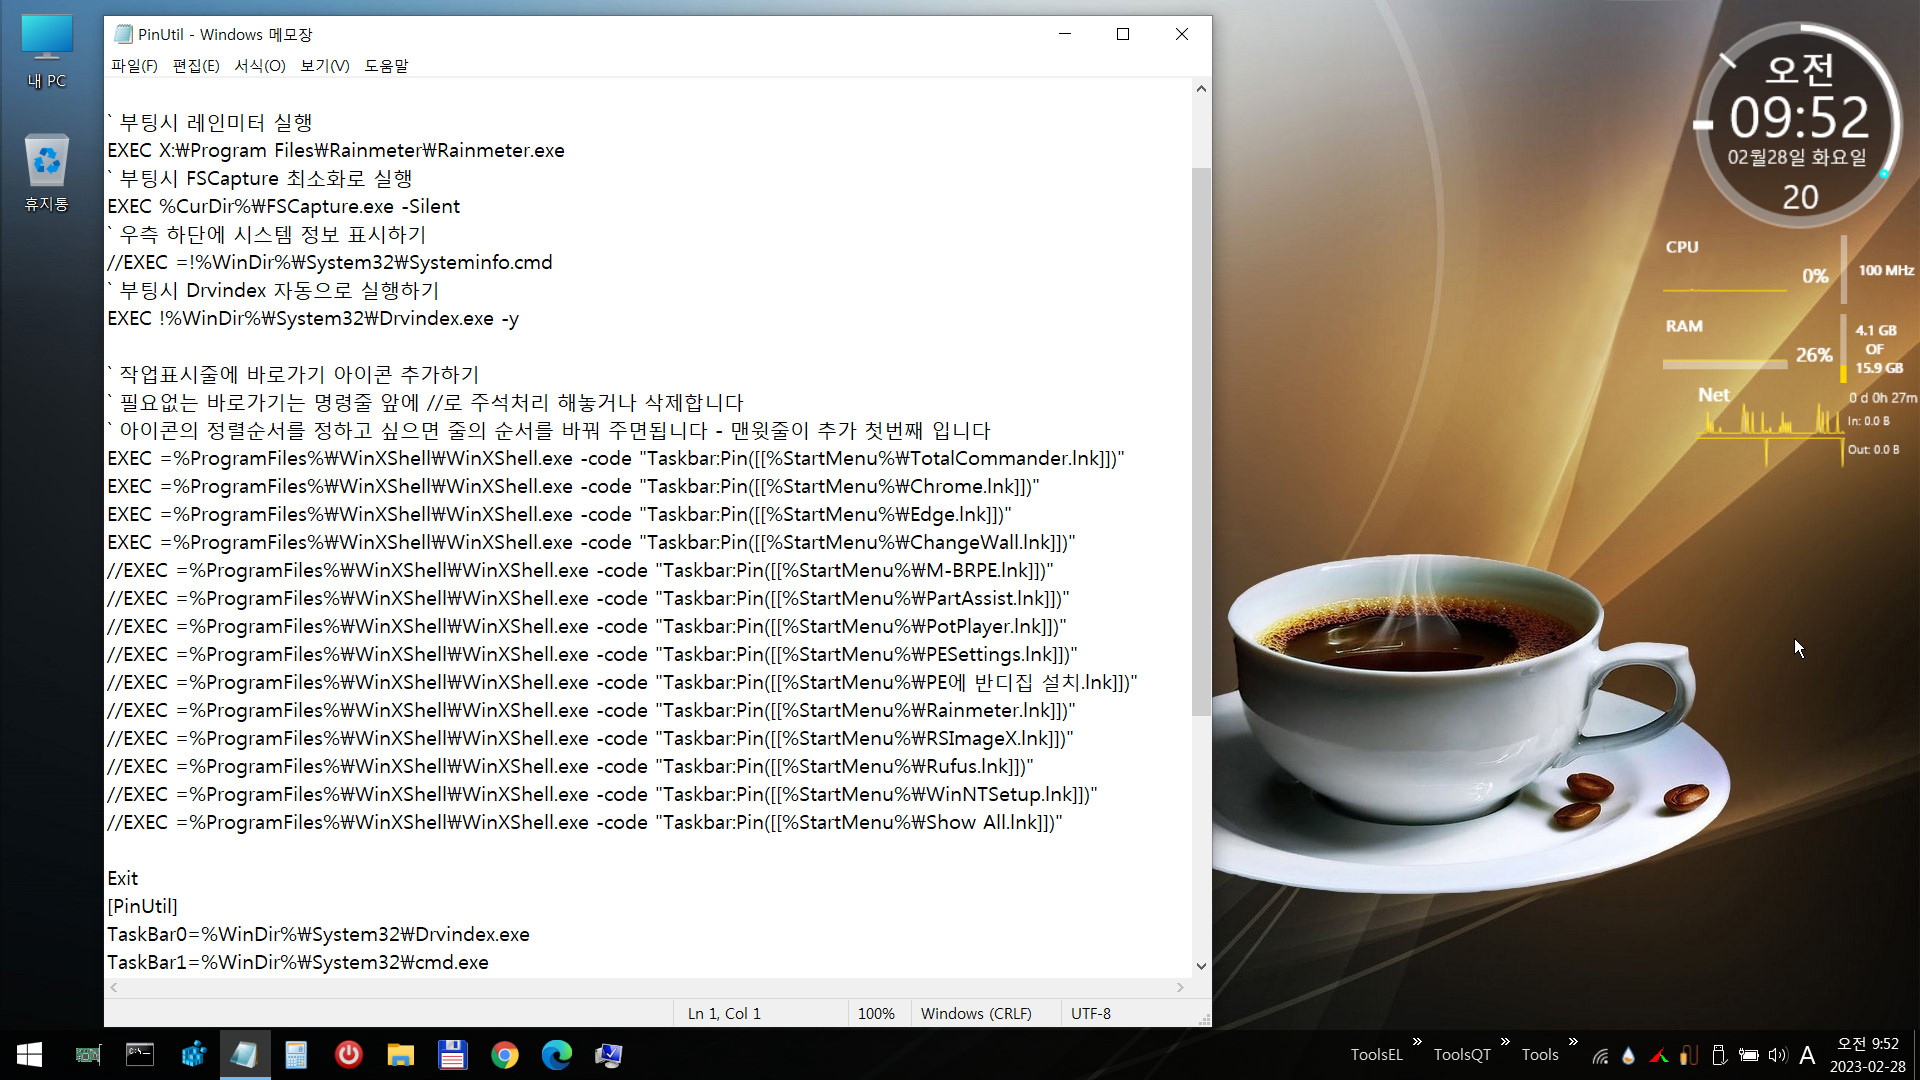Launch Microsoft Edge from taskbar
This screenshot has width=1920, height=1080.
pos(557,1055)
